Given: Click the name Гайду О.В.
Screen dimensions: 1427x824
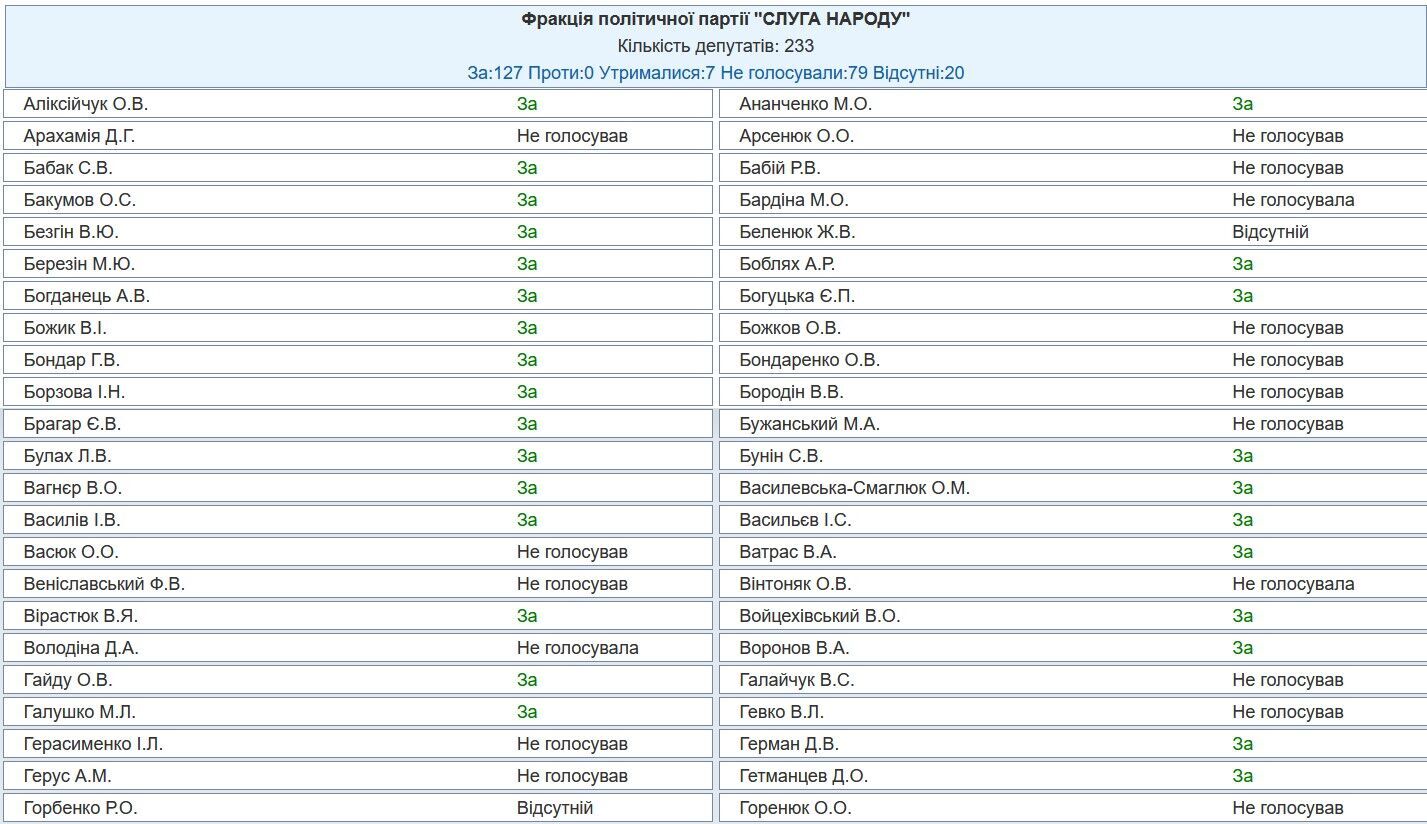Looking at the screenshot, I should 68,680.
